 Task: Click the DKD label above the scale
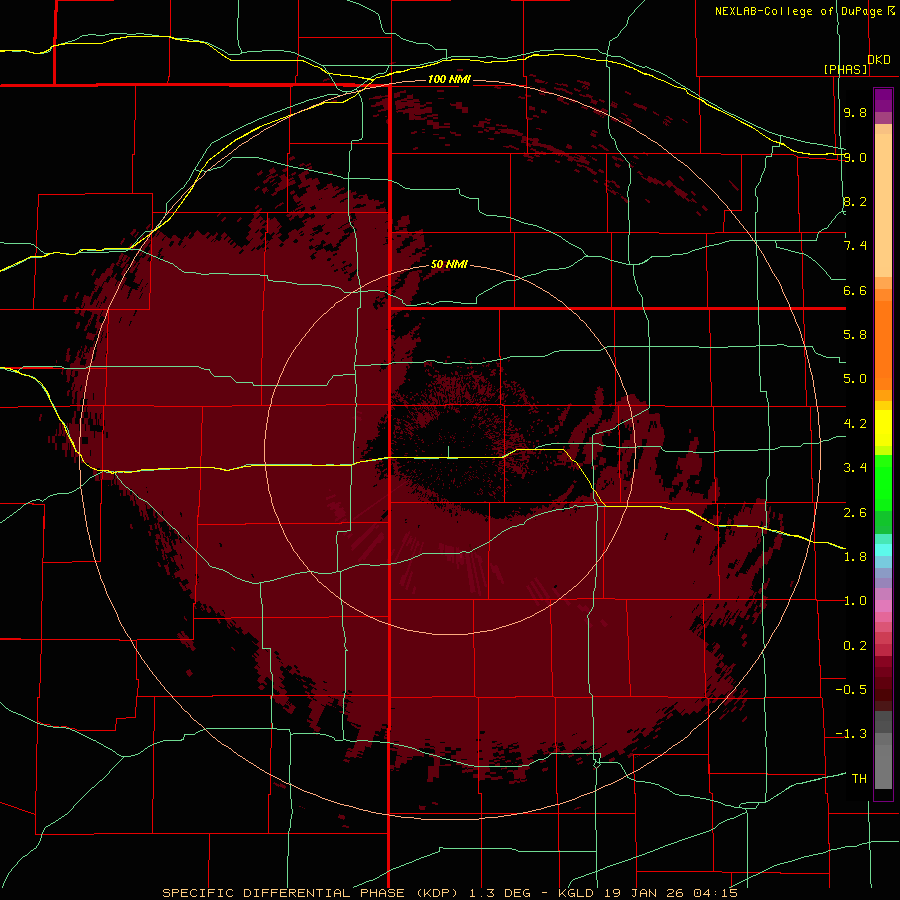pyautogui.click(x=879, y=59)
